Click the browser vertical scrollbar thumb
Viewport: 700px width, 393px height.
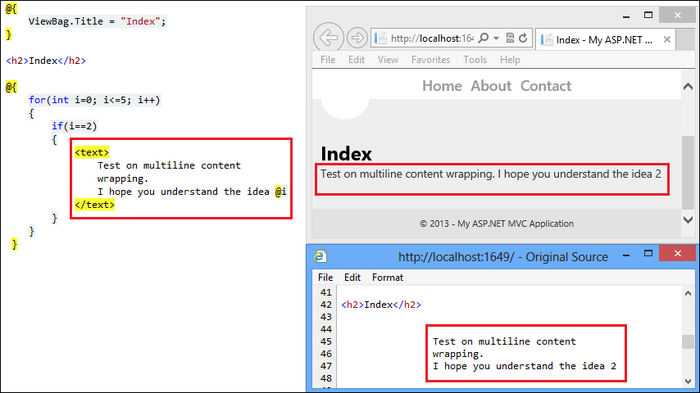(x=688, y=172)
